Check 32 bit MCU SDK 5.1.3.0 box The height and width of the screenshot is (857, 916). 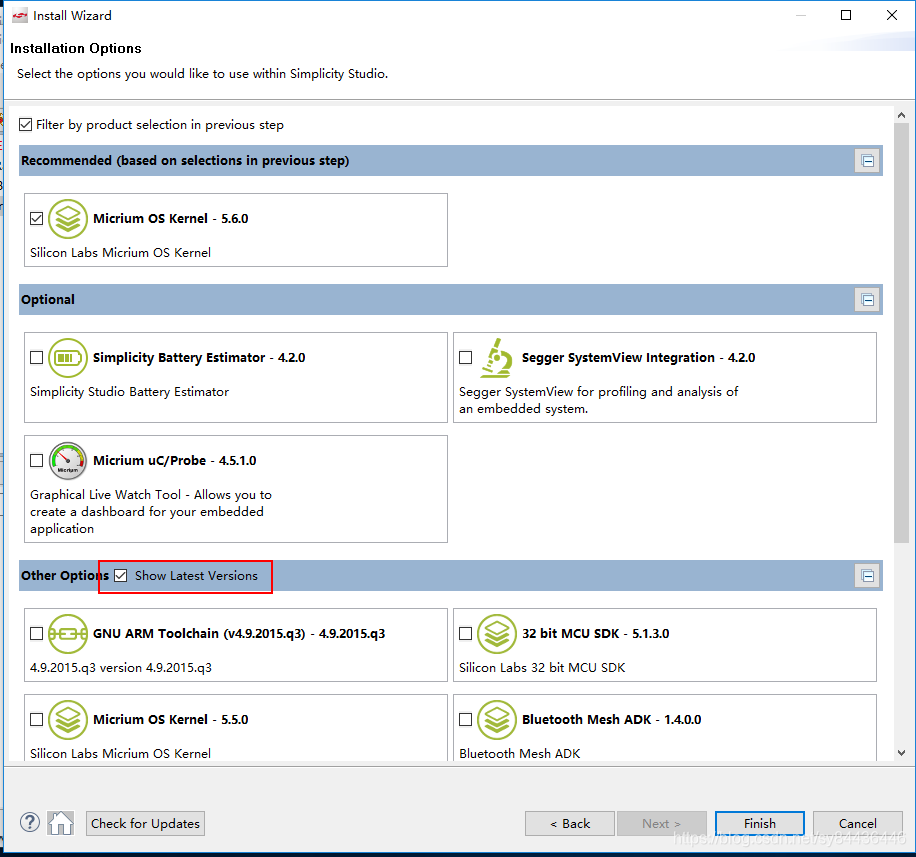465,633
